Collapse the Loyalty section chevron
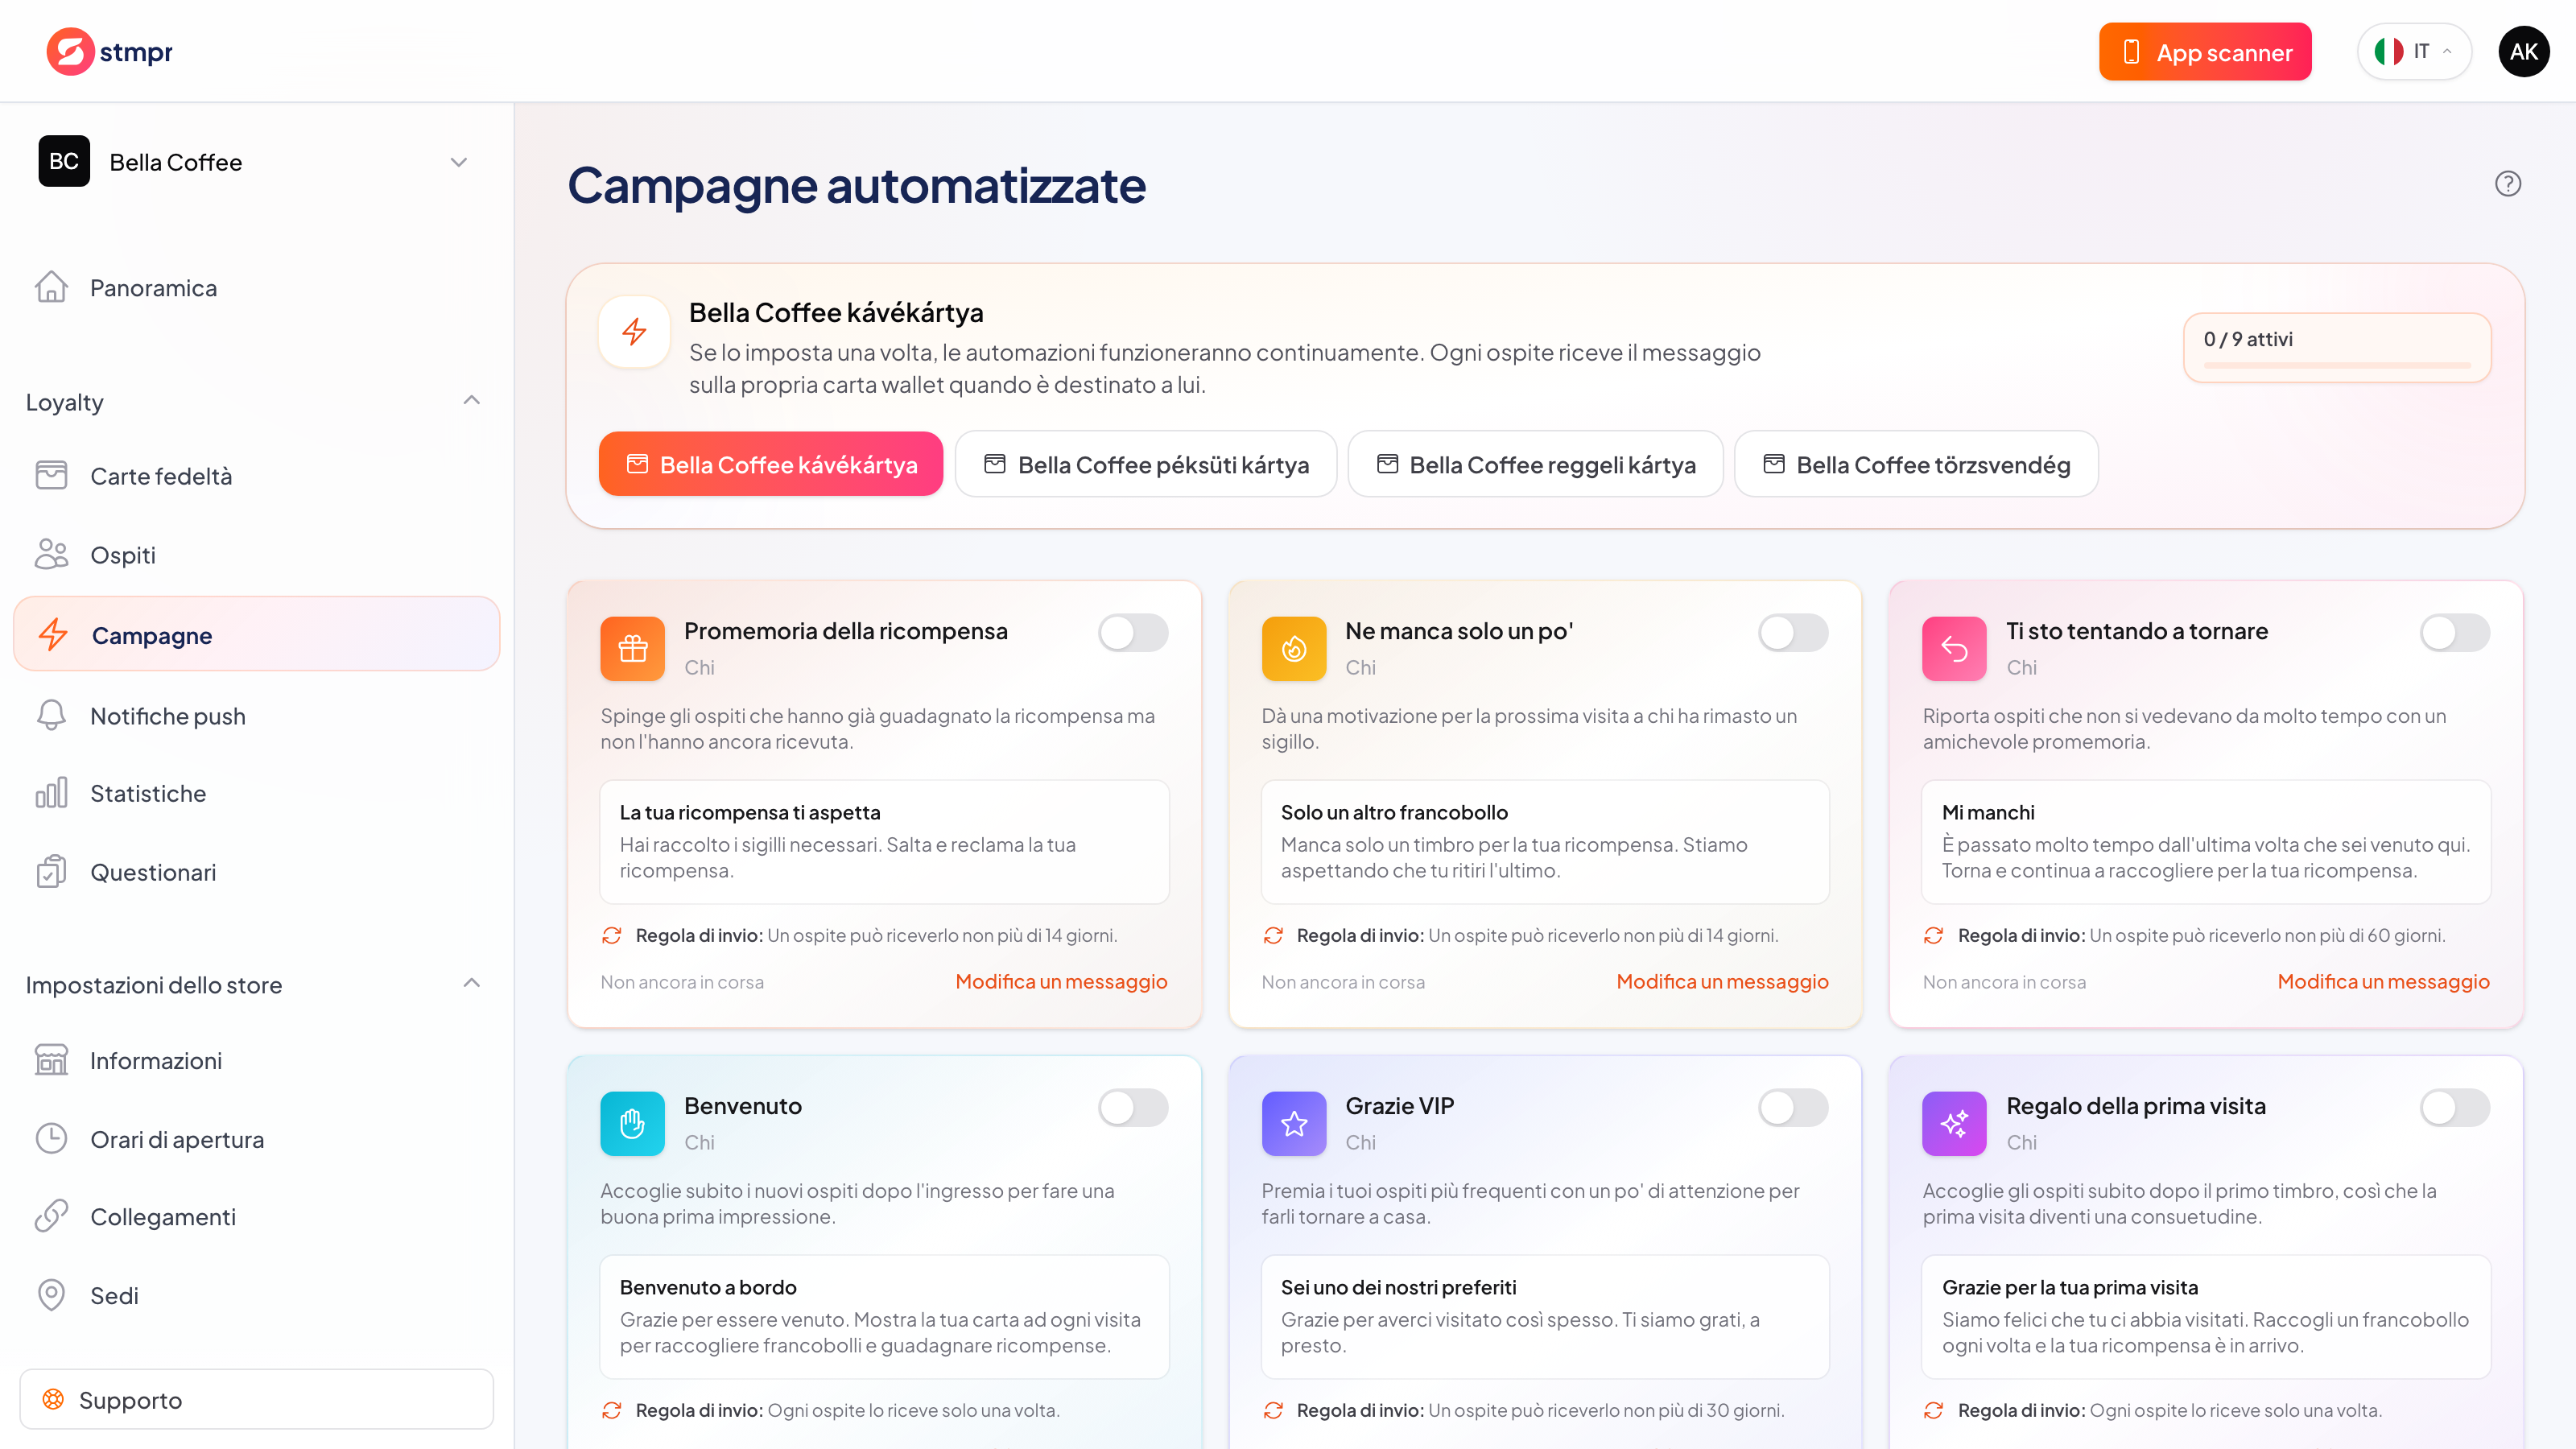Viewport: 2576px width, 1449px height. tap(472, 400)
